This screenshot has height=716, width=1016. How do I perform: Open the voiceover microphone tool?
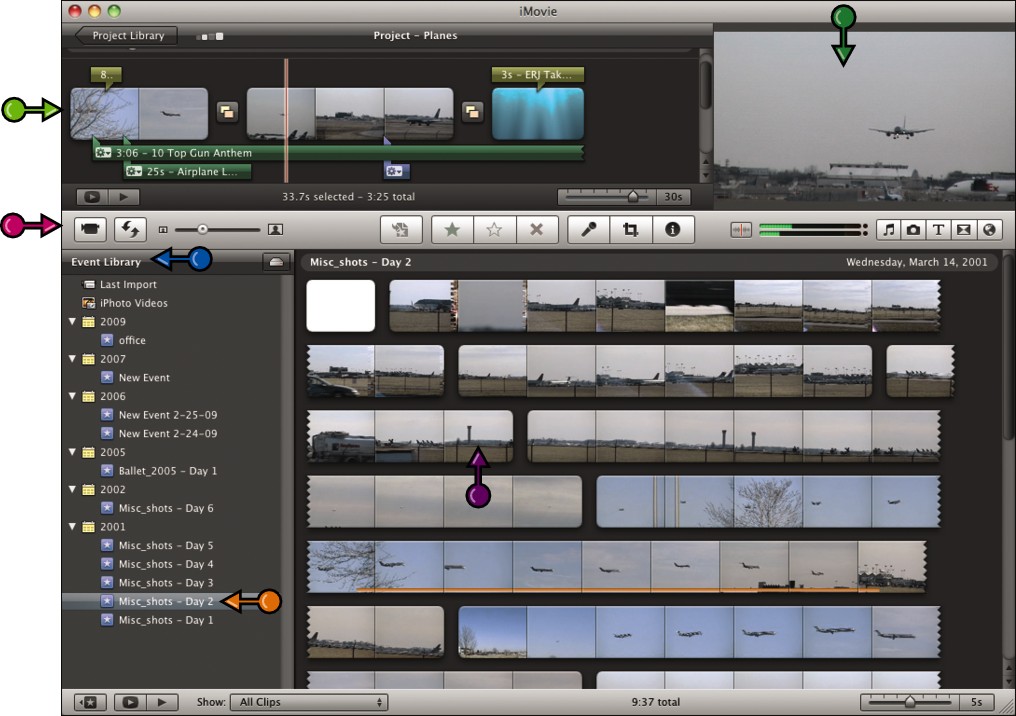pos(588,229)
